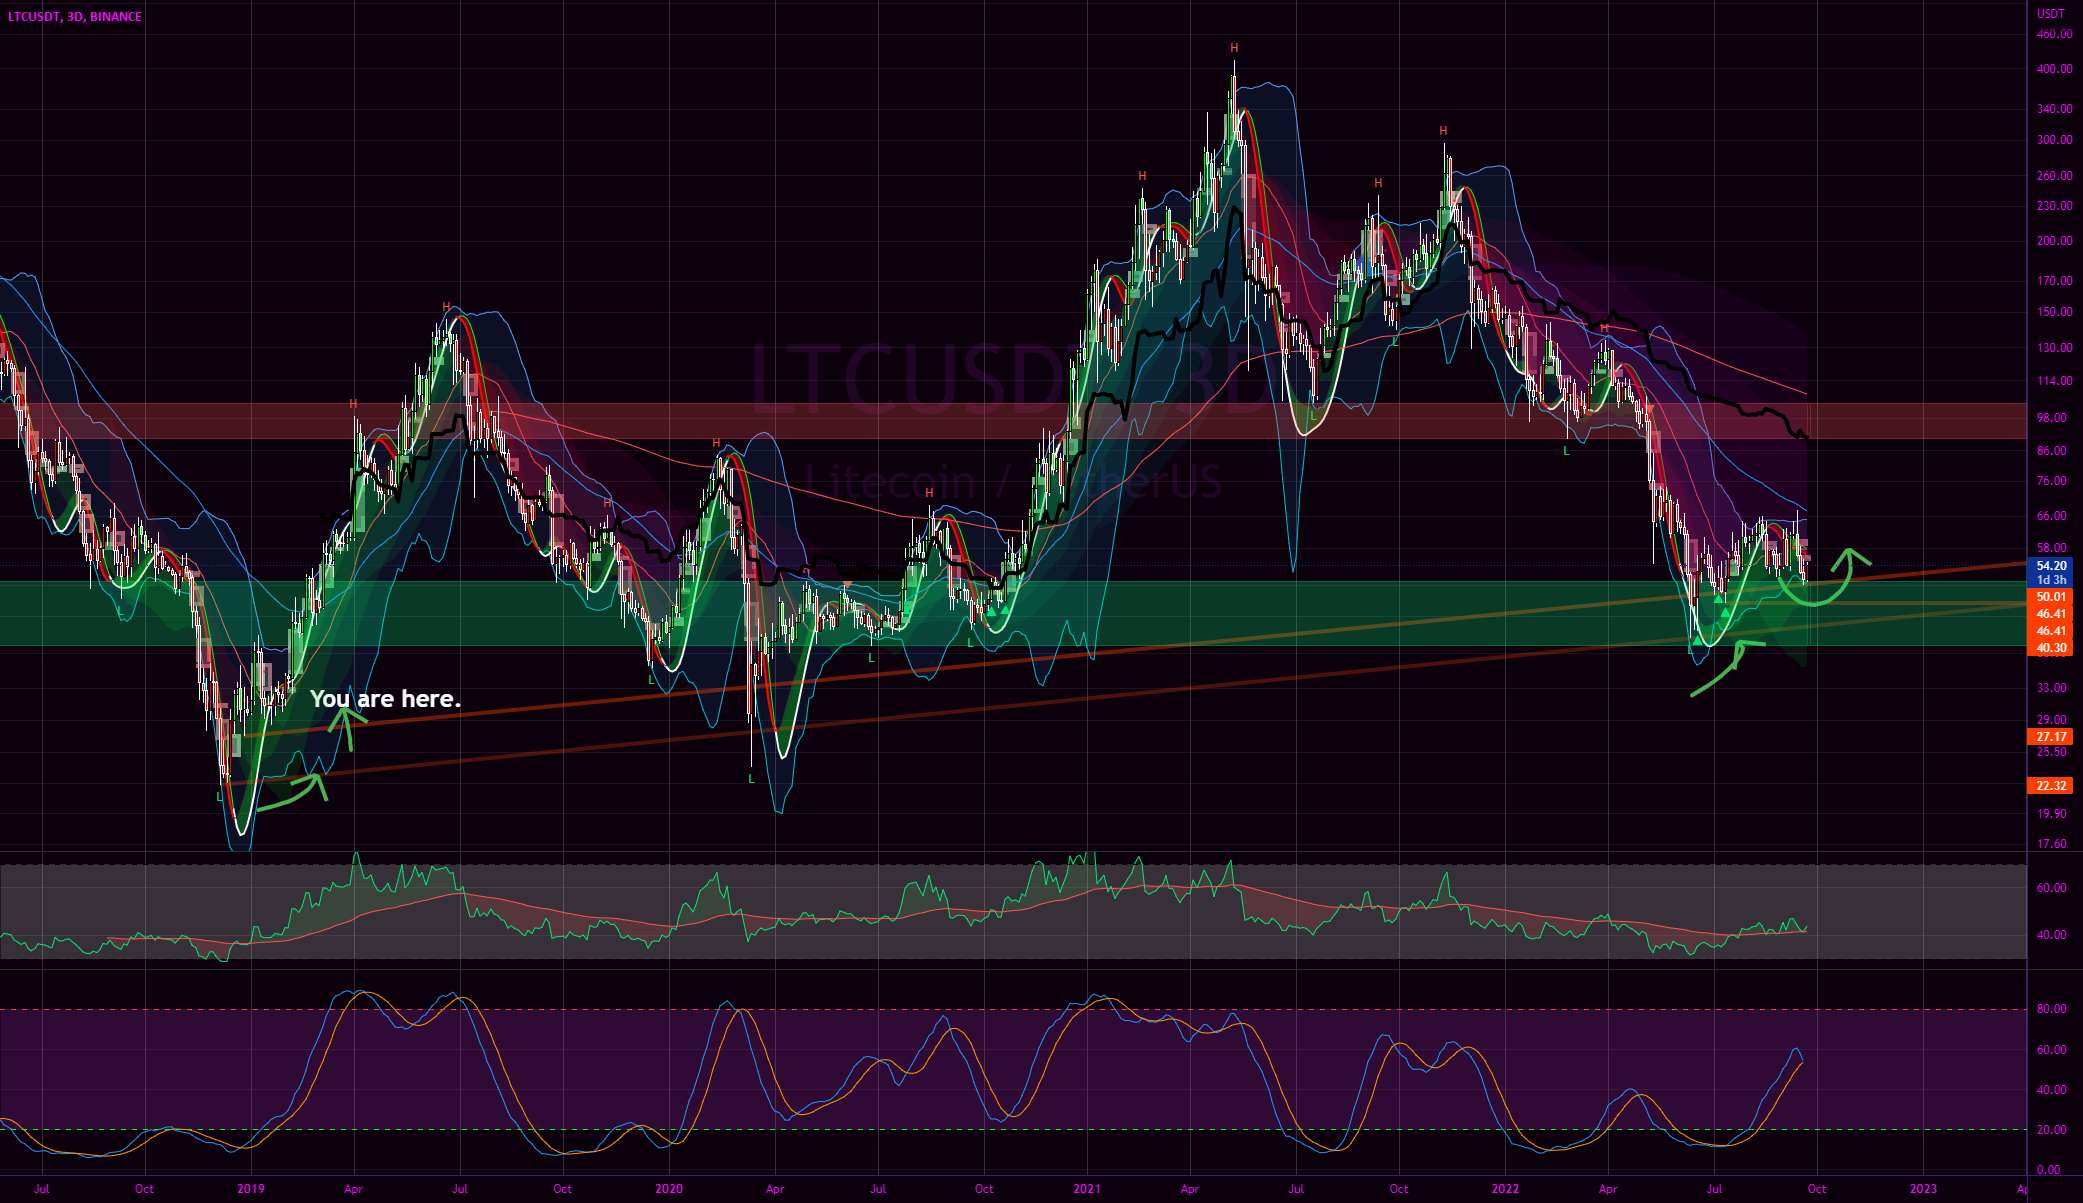Click the 2019 label on time axis
This screenshot has width=2083, height=1203.
251,1189
